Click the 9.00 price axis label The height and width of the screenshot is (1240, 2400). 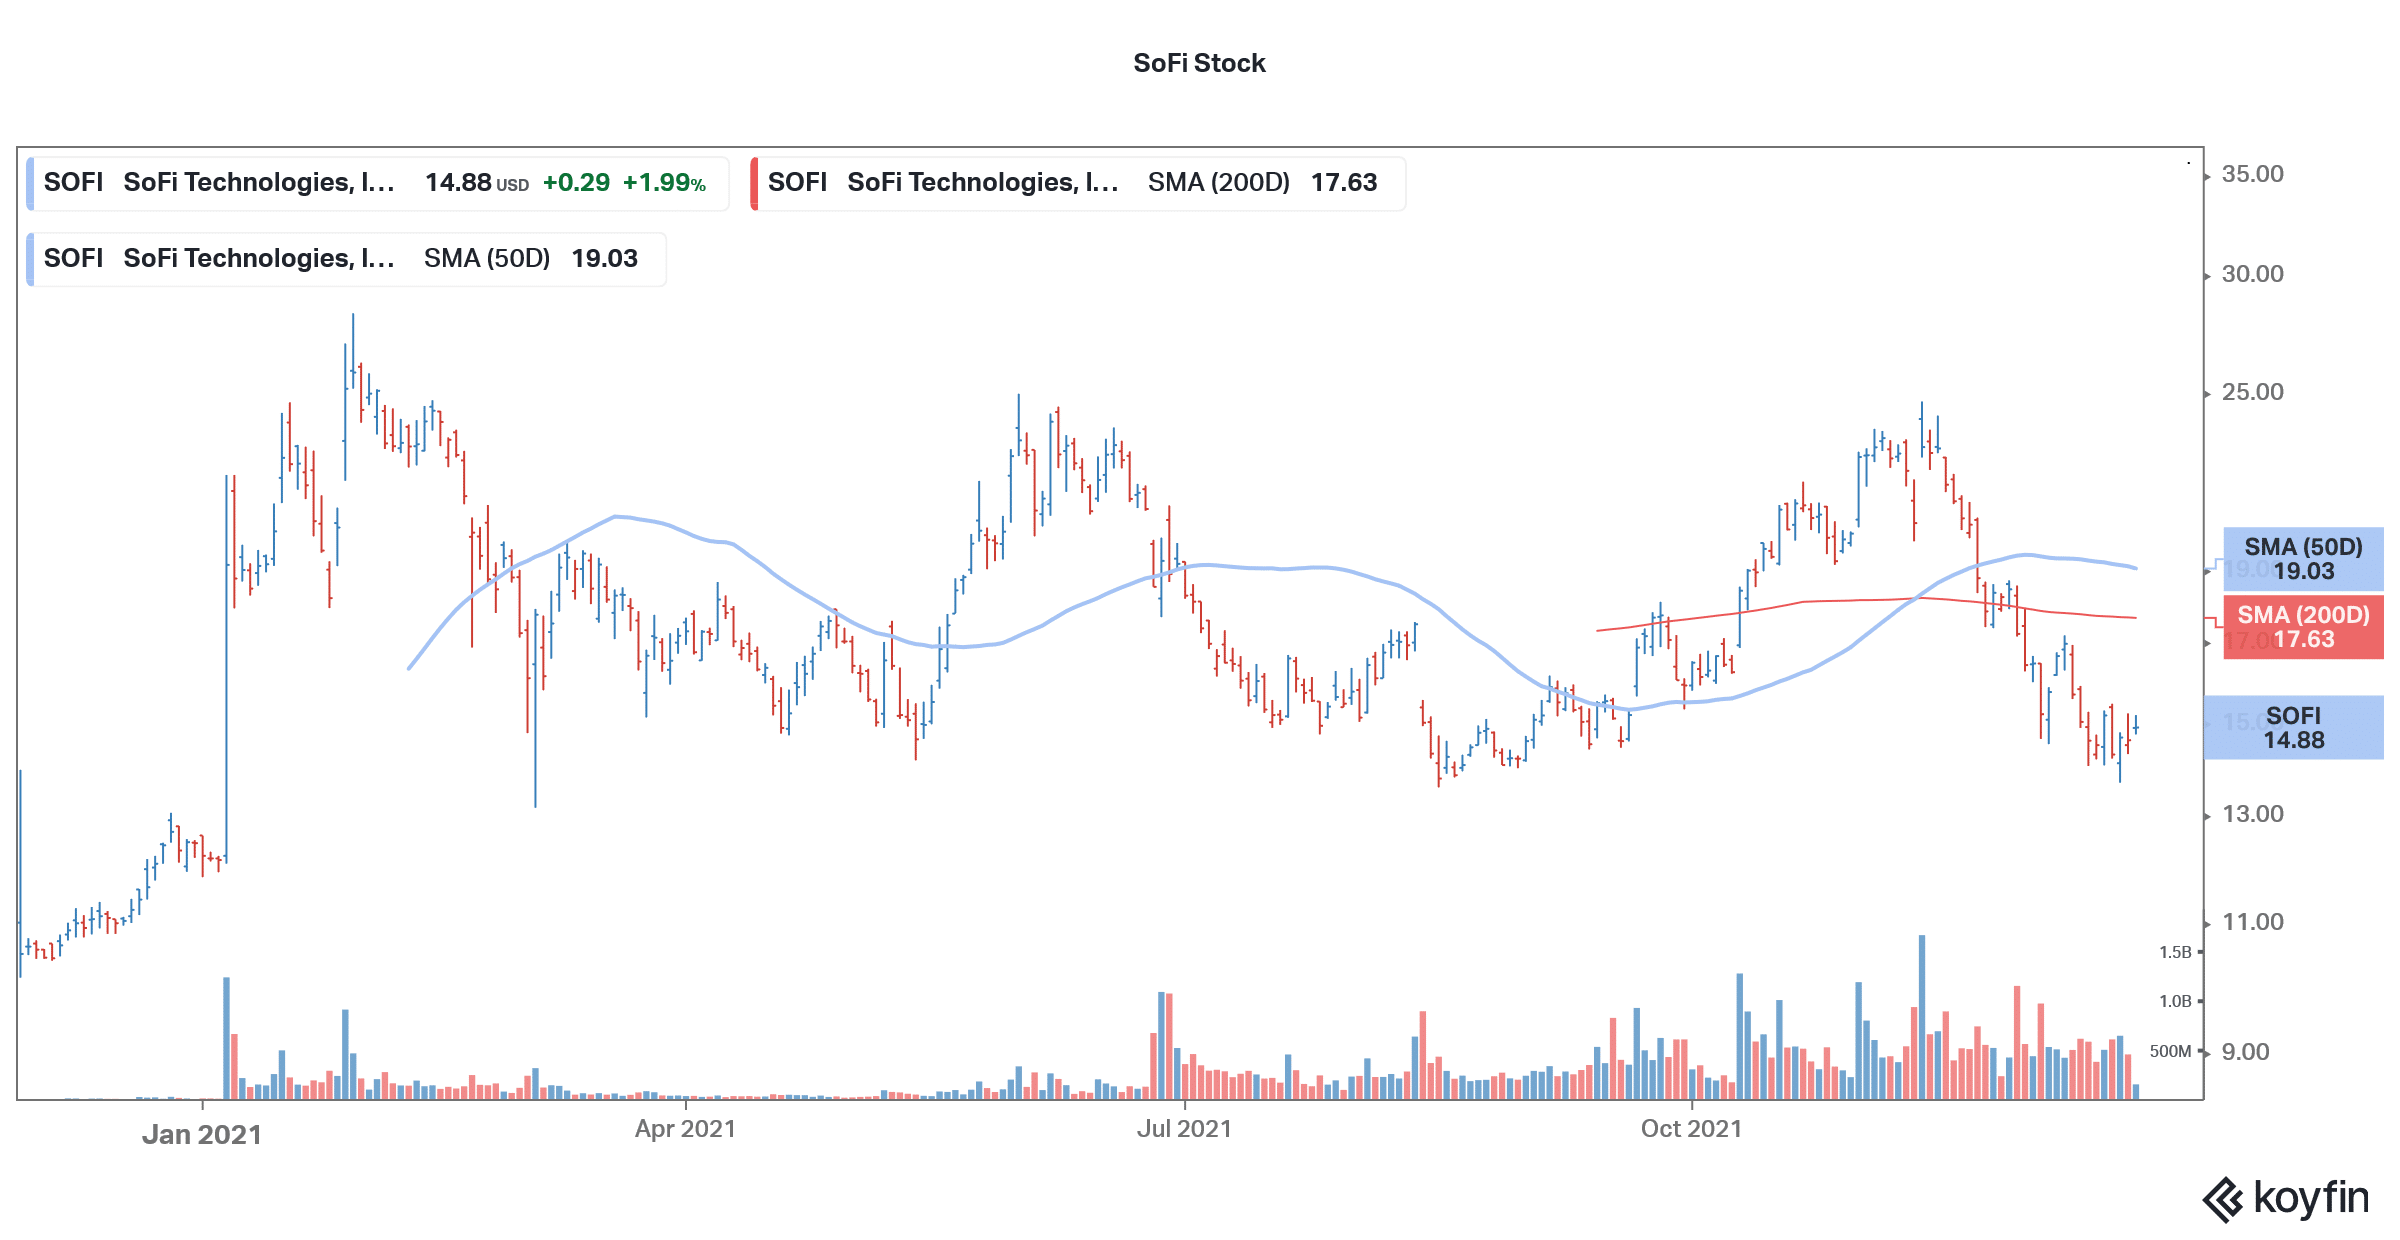[2245, 1052]
